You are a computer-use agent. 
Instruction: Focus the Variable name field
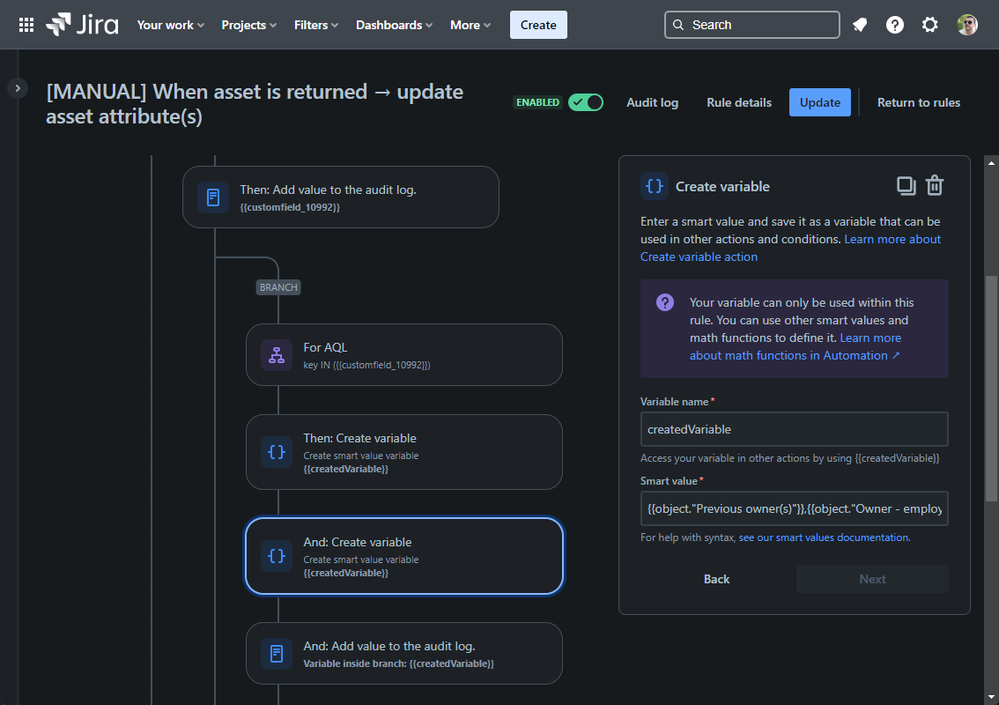tap(794, 429)
